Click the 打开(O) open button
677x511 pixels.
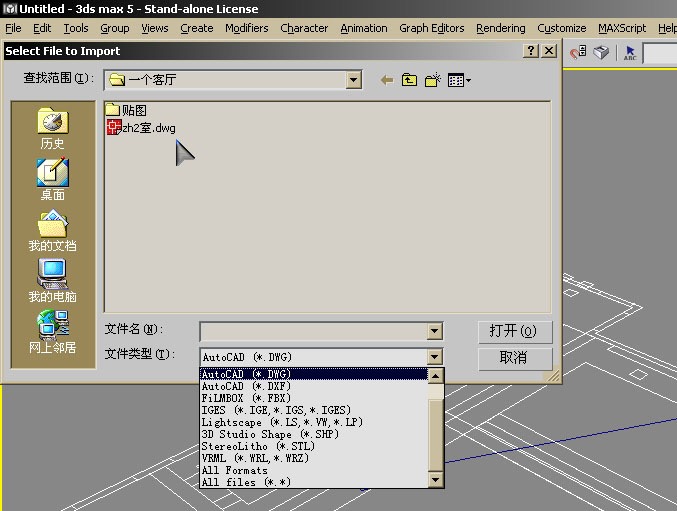point(515,332)
